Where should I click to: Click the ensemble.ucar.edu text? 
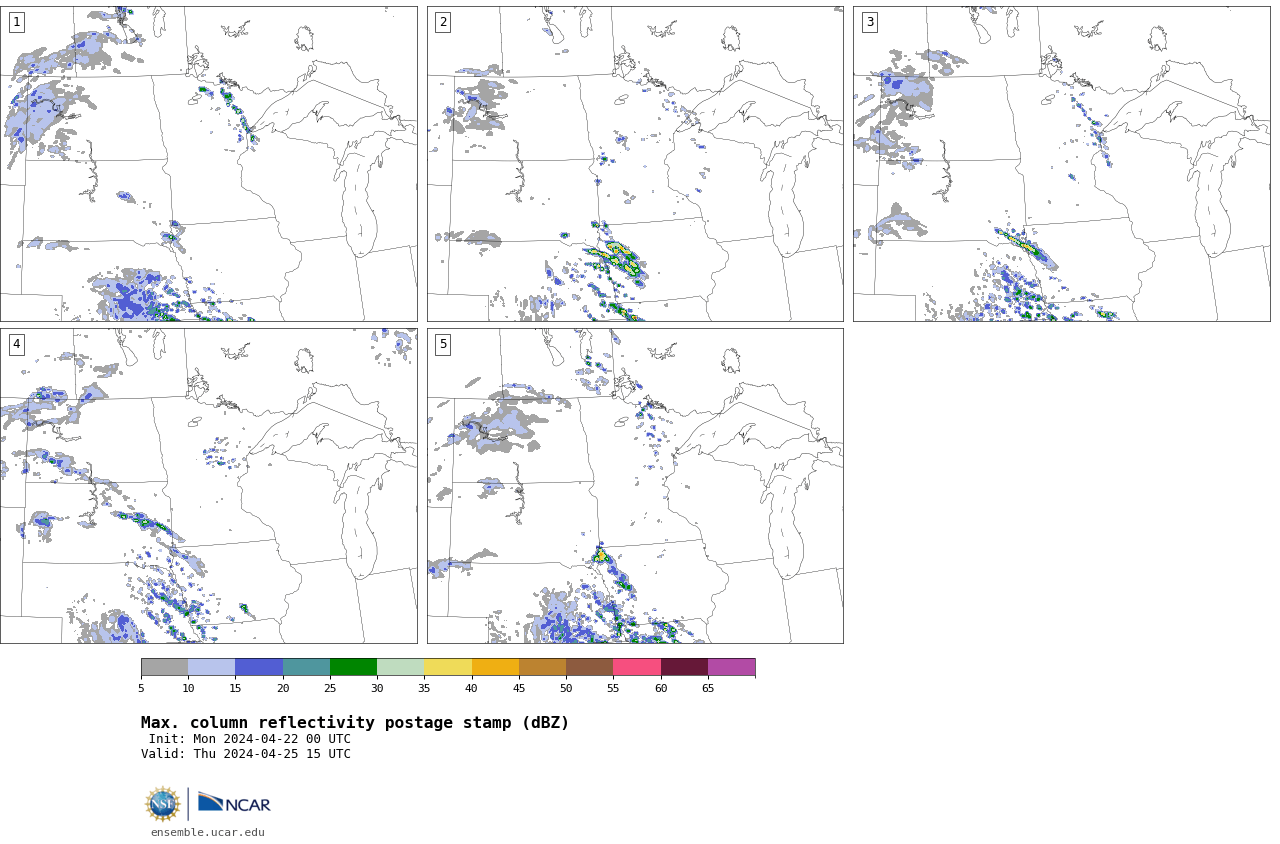(x=208, y=832)
